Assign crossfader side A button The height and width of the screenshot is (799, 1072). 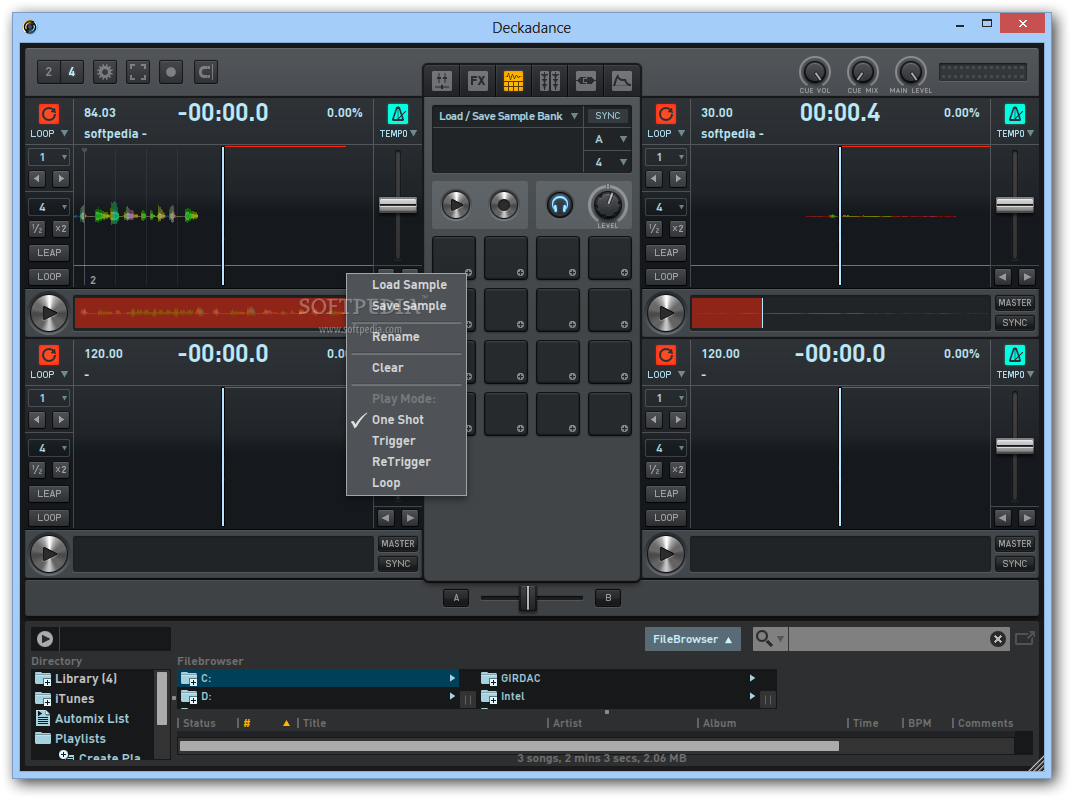pyautogui.click(x=456, y=598)
